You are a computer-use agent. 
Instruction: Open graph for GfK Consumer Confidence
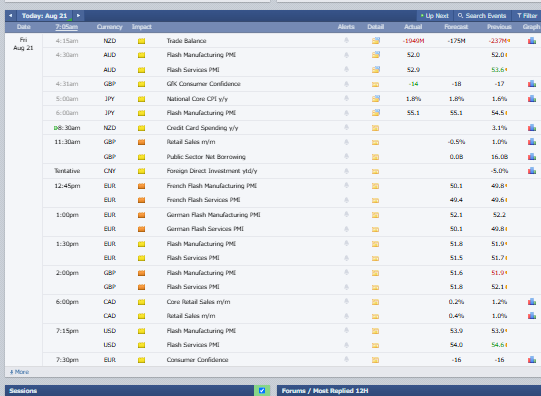[x=532, y=84]
